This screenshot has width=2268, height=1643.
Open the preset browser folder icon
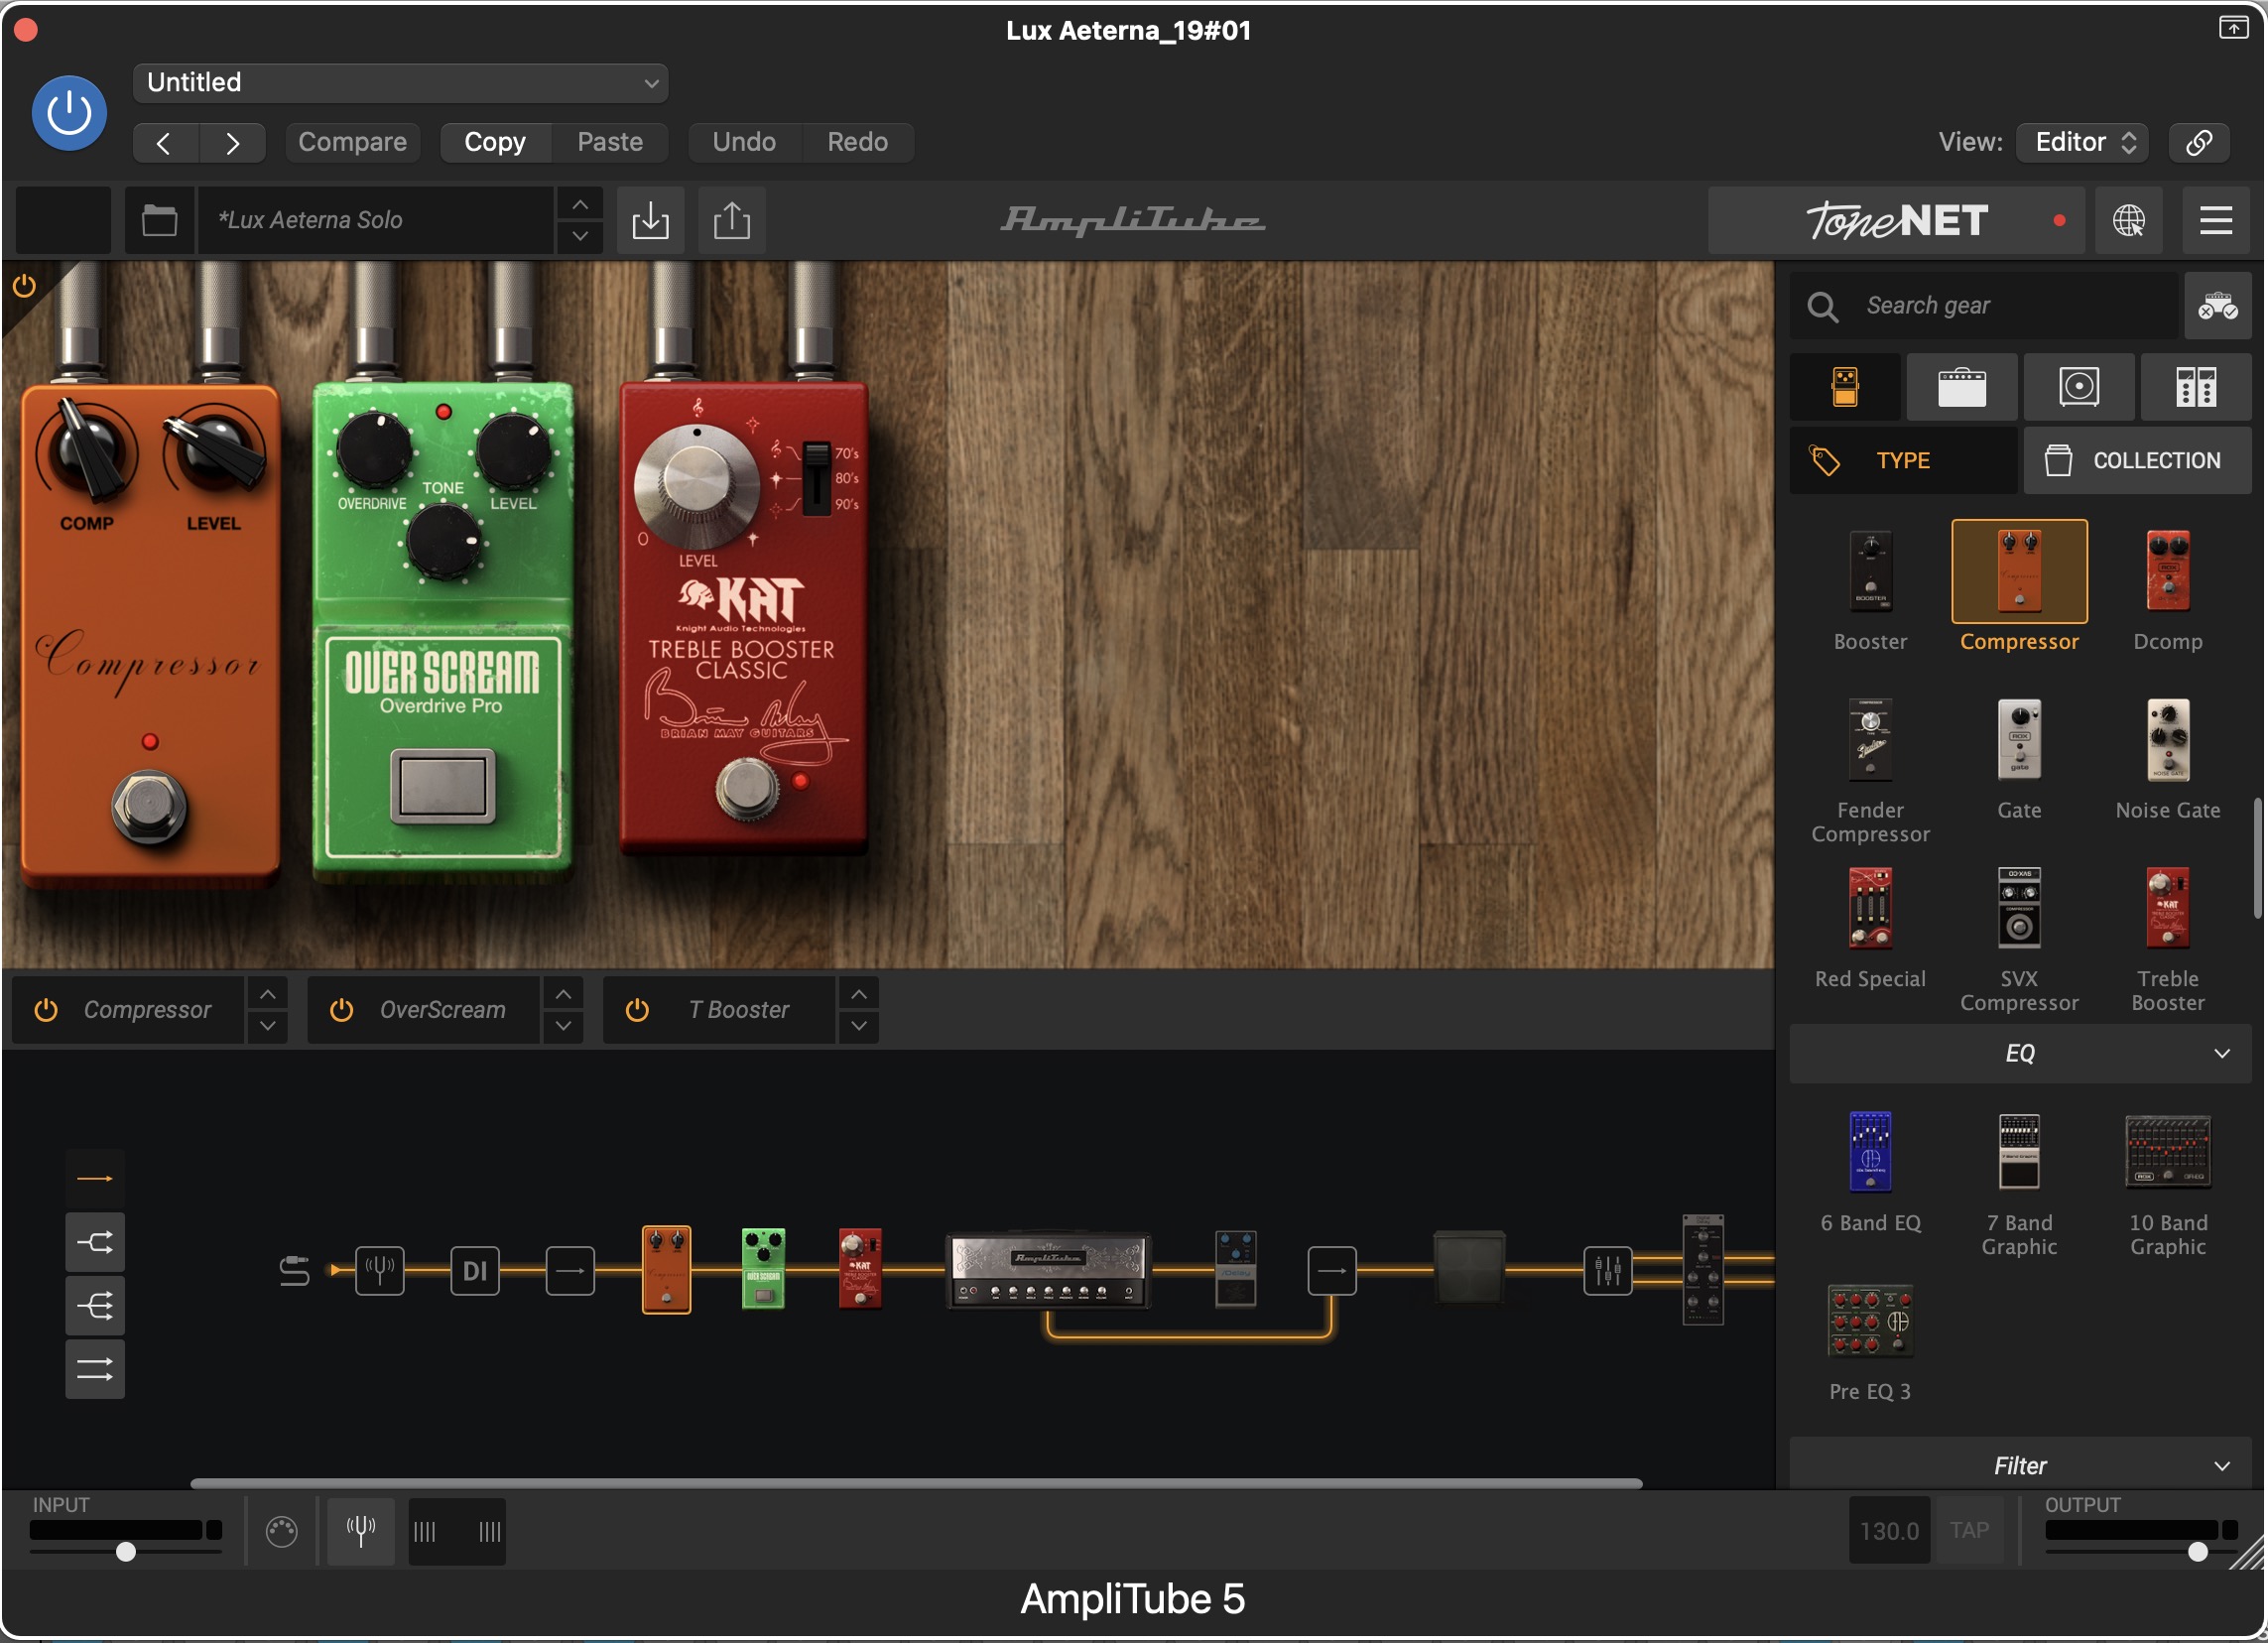[159, 220]
